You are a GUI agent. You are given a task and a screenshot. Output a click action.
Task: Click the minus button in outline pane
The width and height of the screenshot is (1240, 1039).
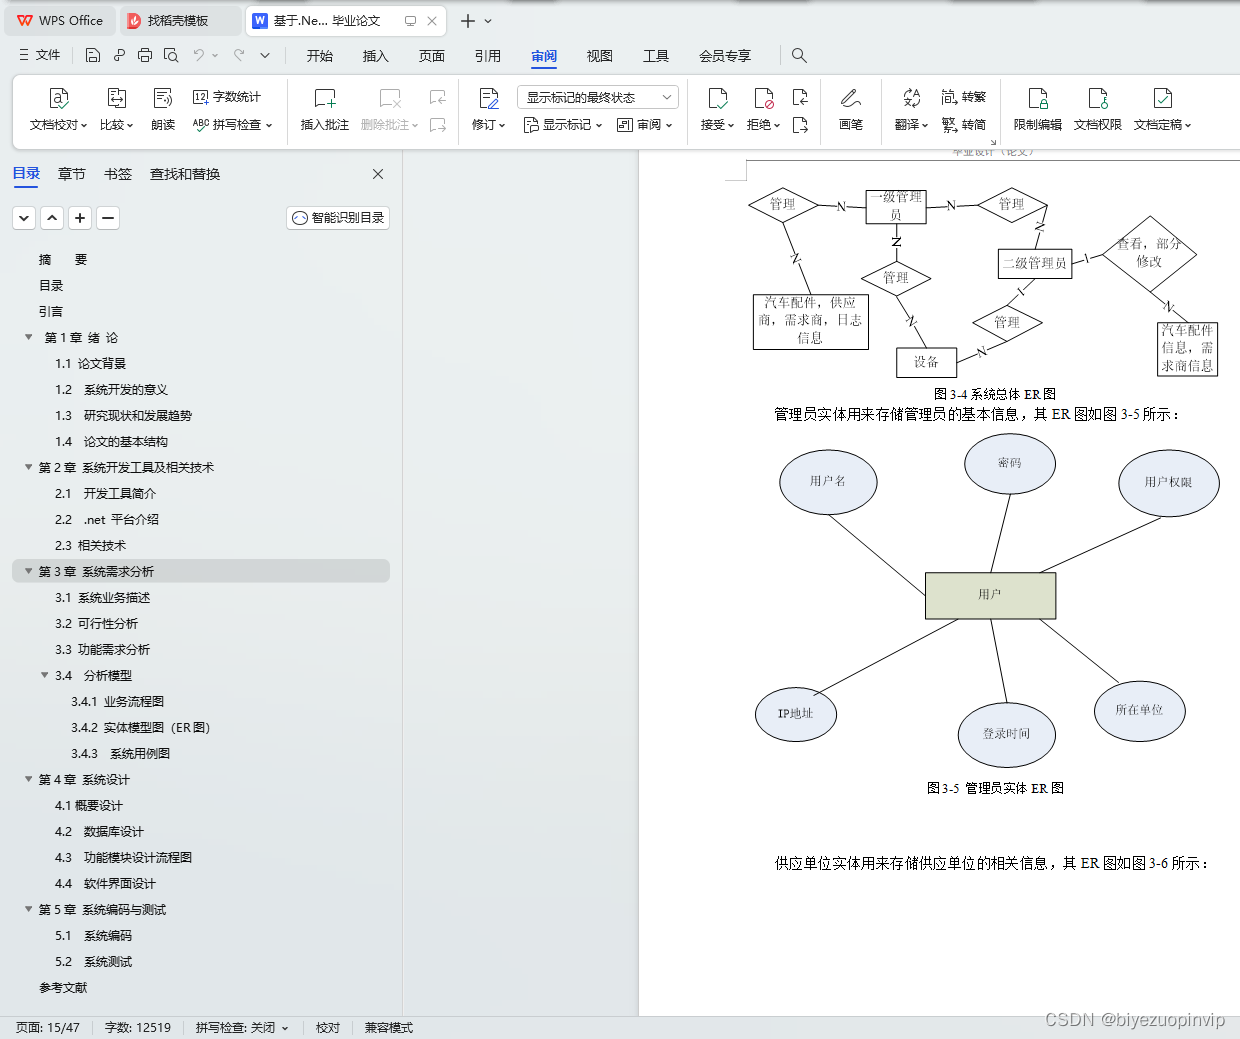(109, 218)
